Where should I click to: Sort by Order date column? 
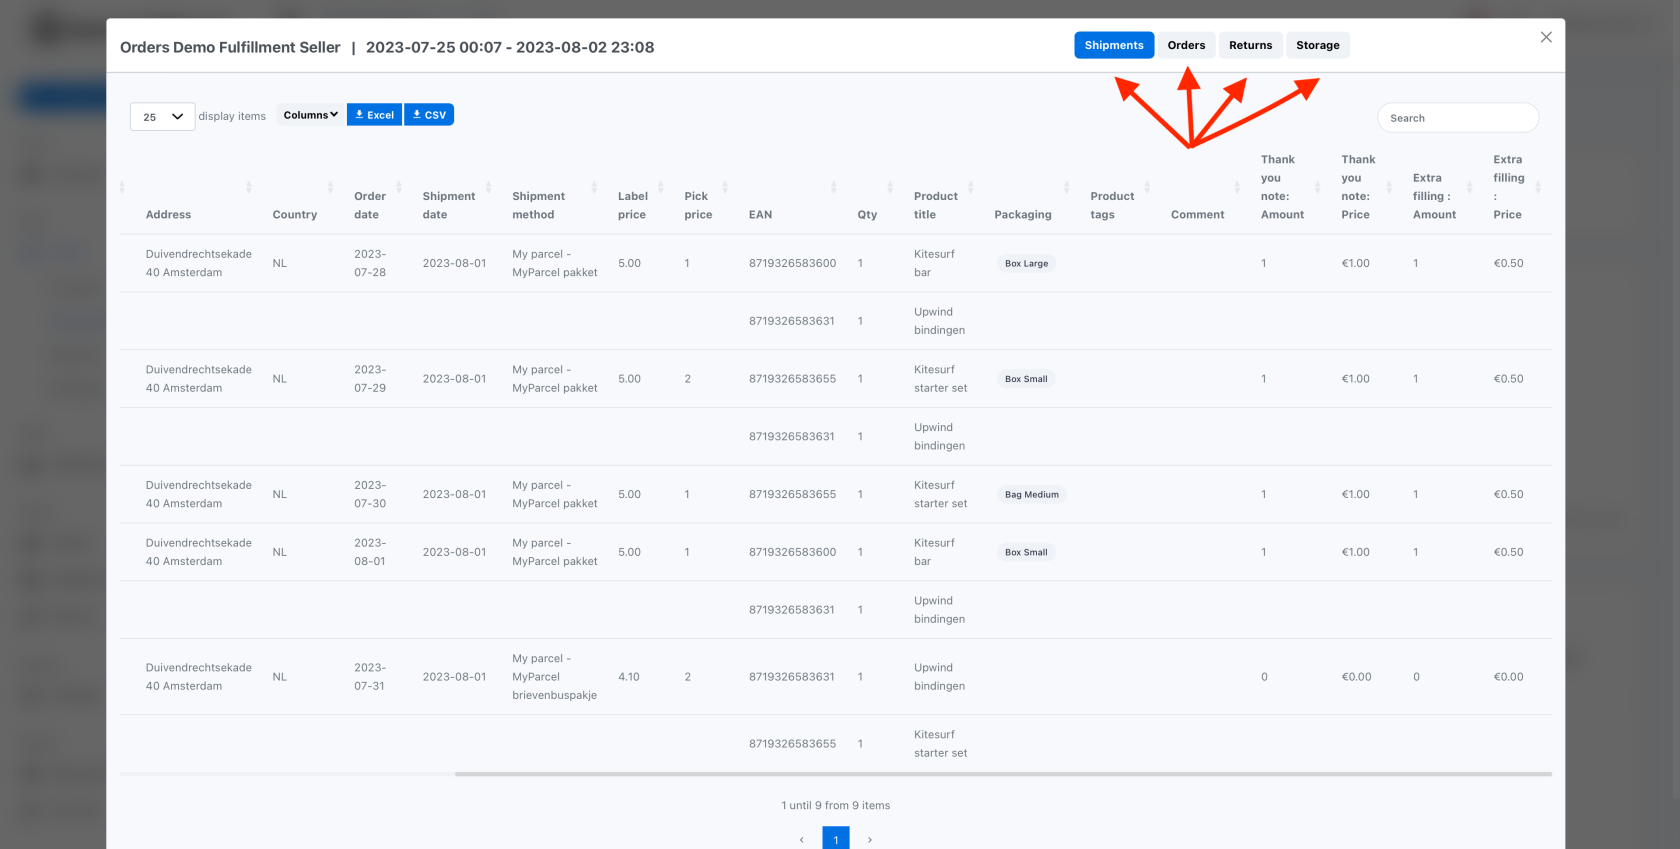(370, 205)
